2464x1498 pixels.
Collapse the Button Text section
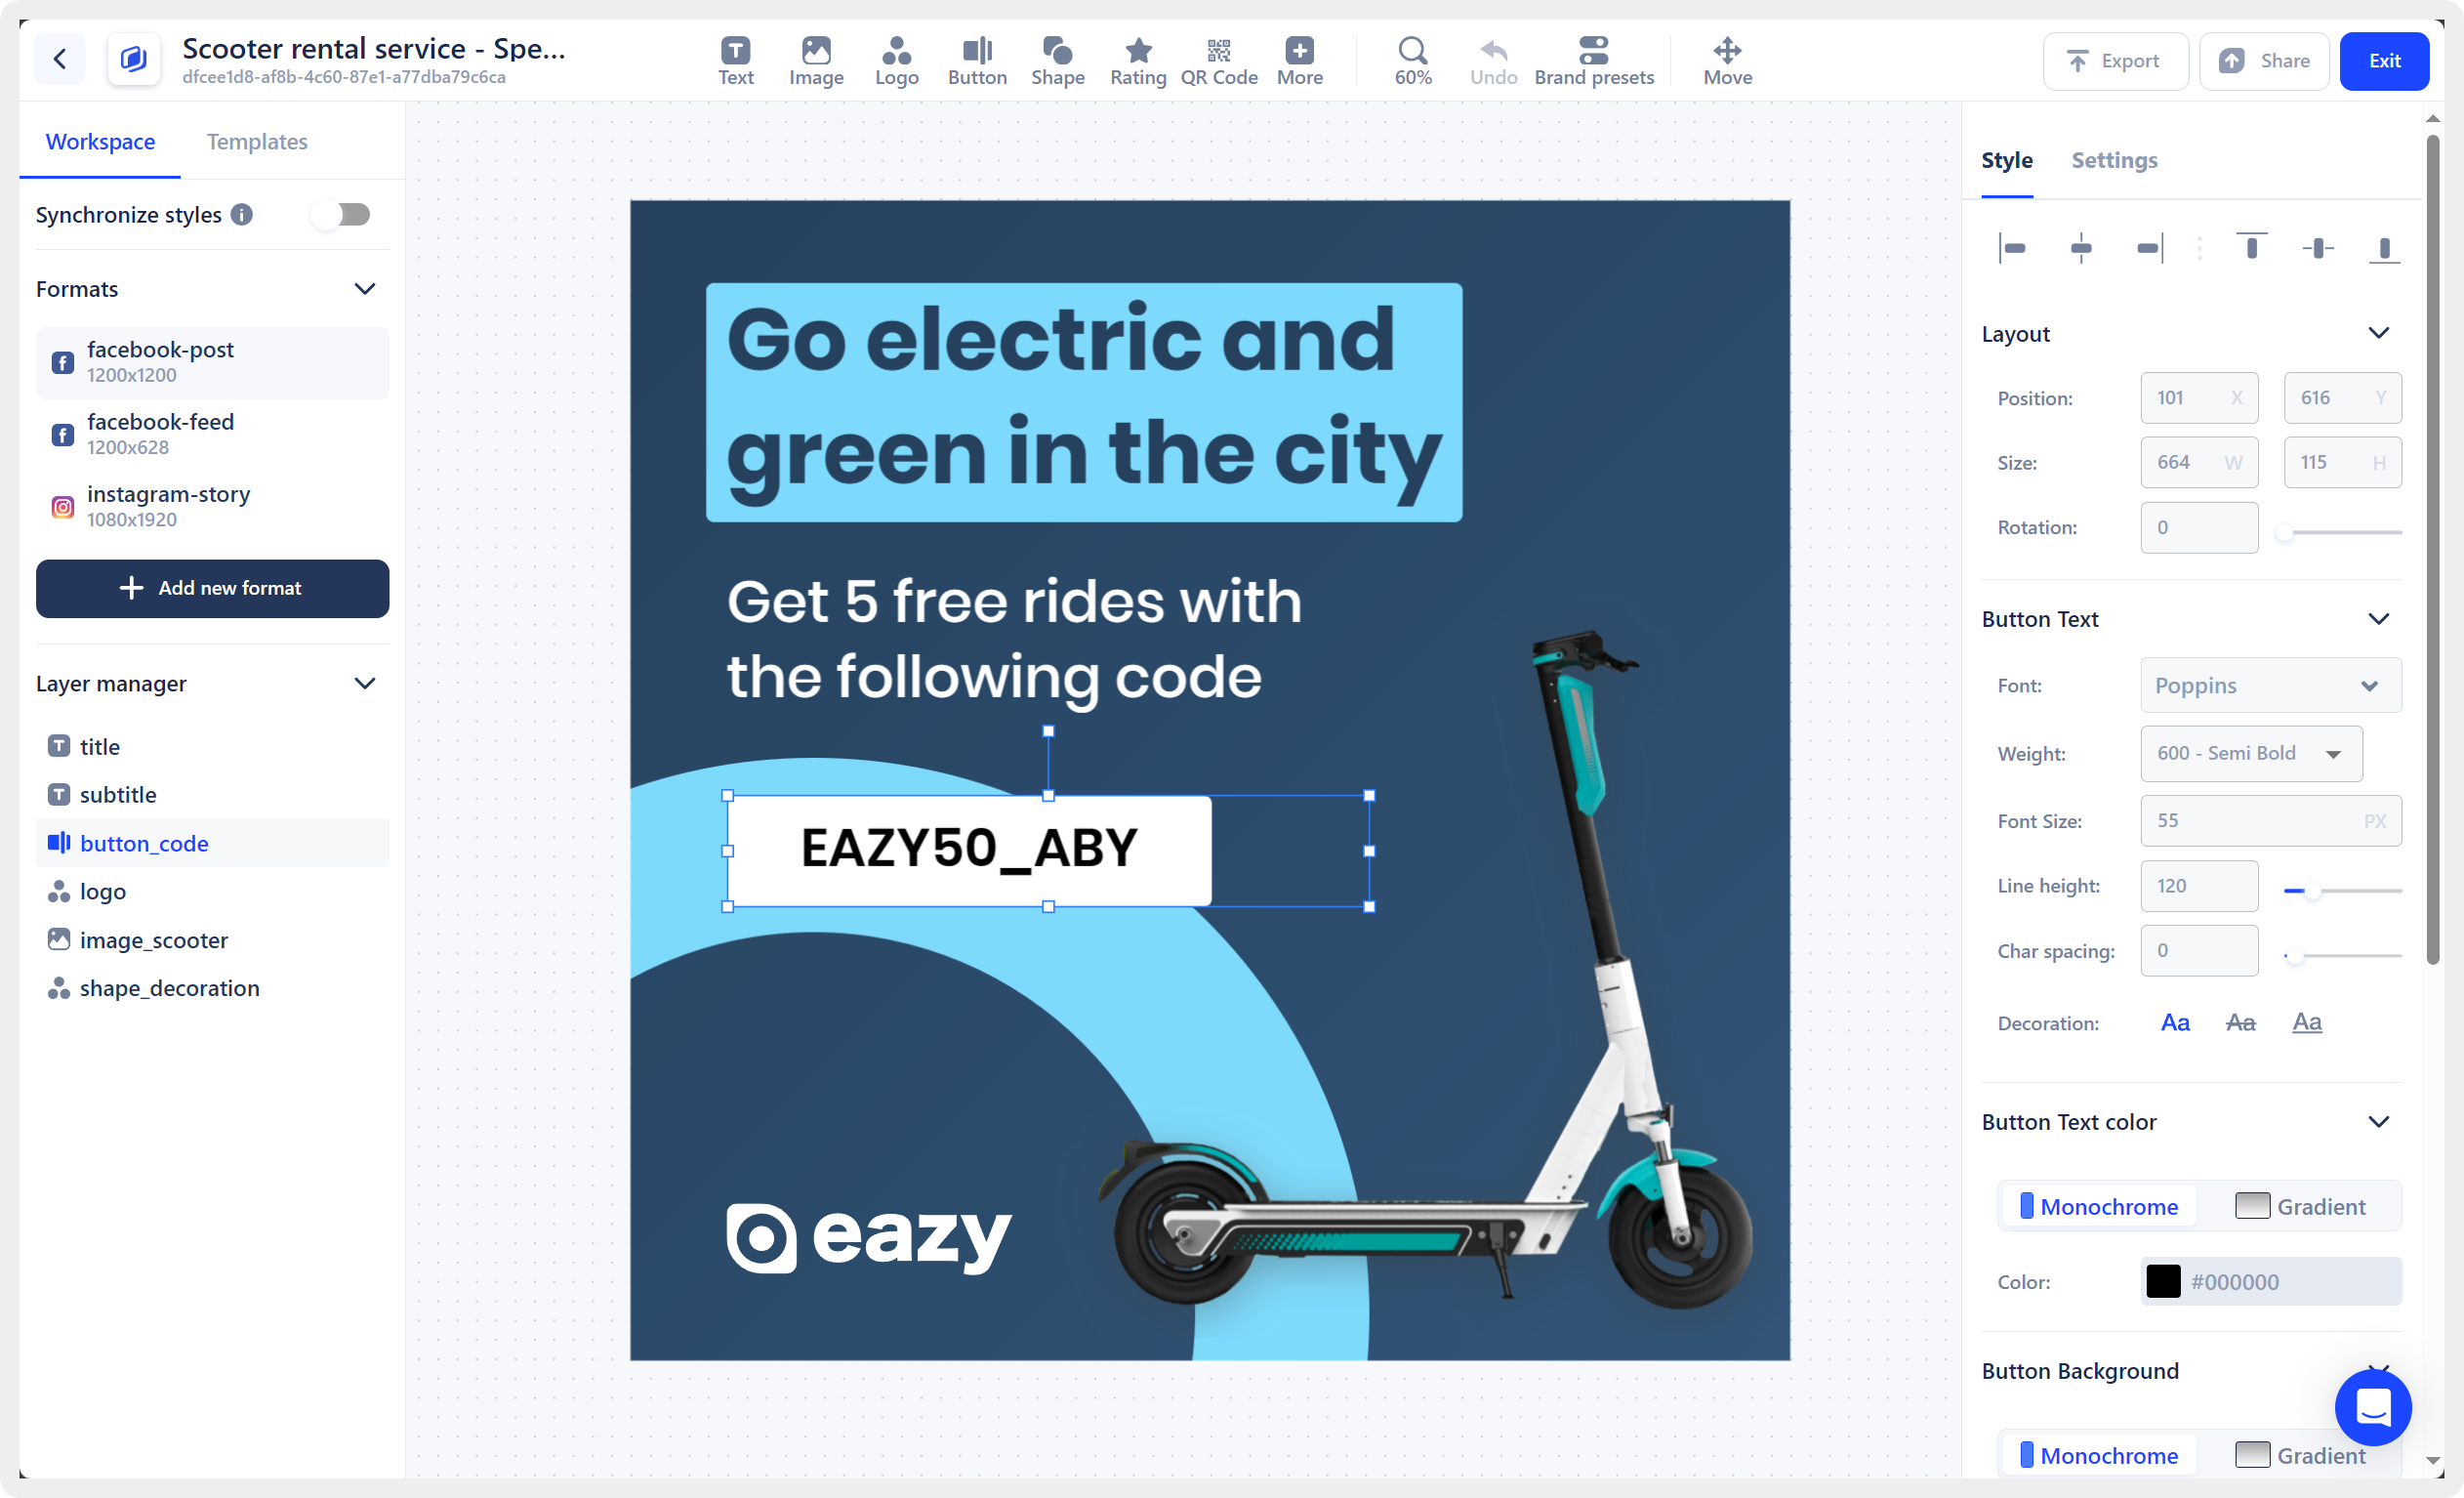coord(2378,619)
